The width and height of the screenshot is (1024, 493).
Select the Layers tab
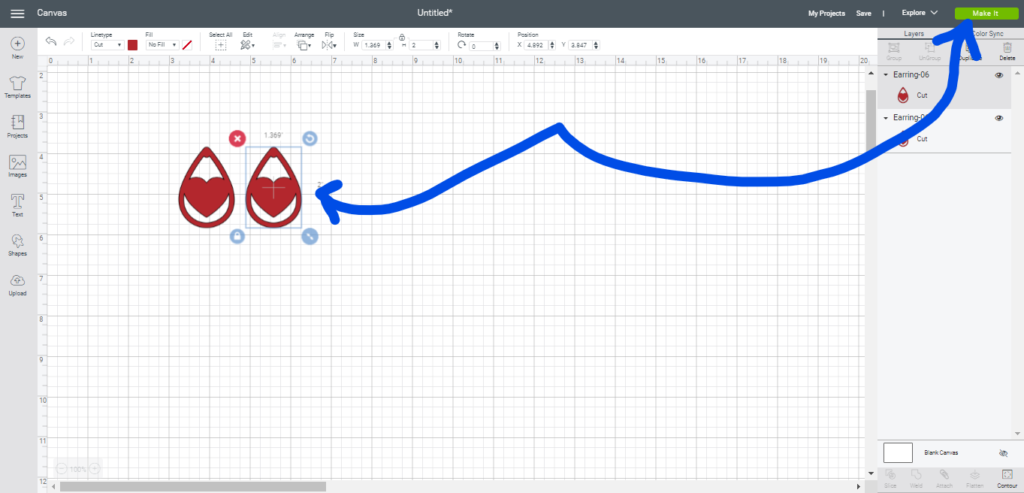click(x=913, y=33)
